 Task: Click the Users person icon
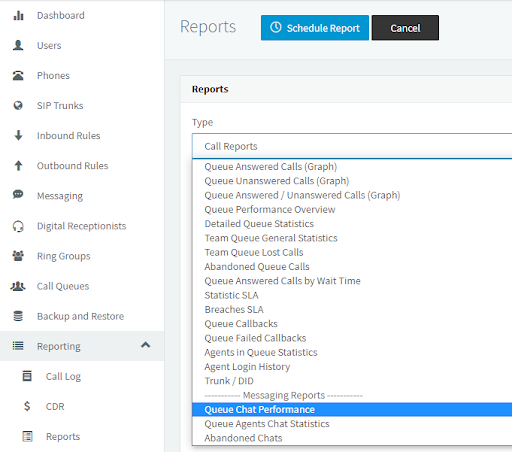tap(18, 45)
